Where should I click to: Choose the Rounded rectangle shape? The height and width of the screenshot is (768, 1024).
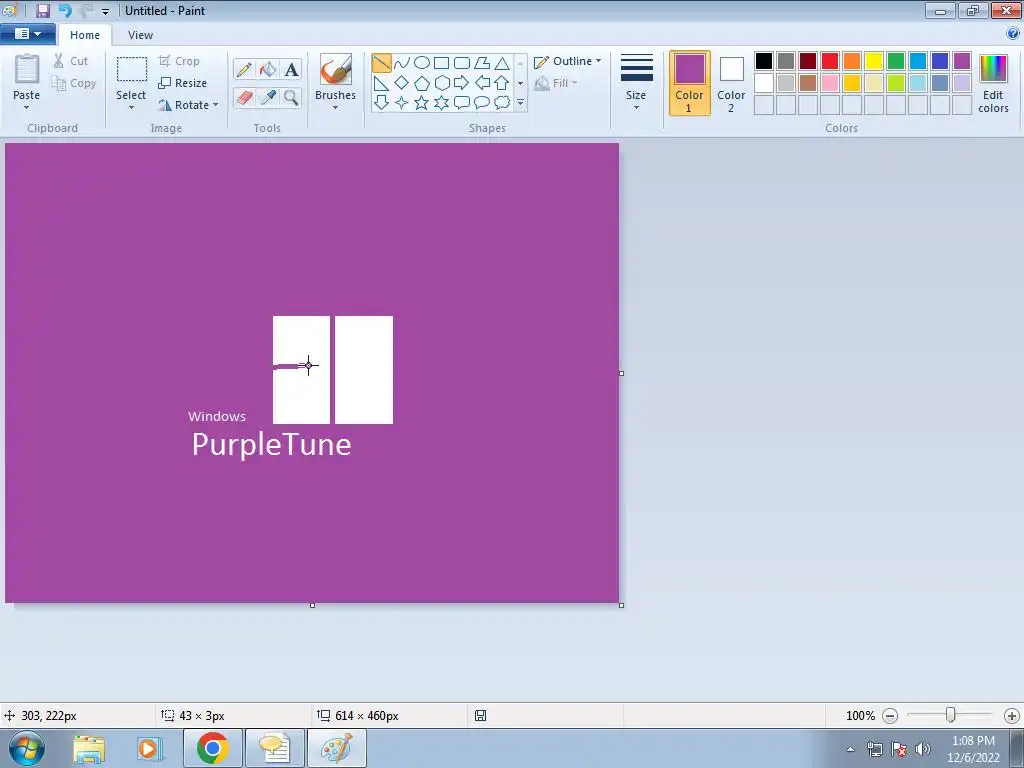point(462,63)
